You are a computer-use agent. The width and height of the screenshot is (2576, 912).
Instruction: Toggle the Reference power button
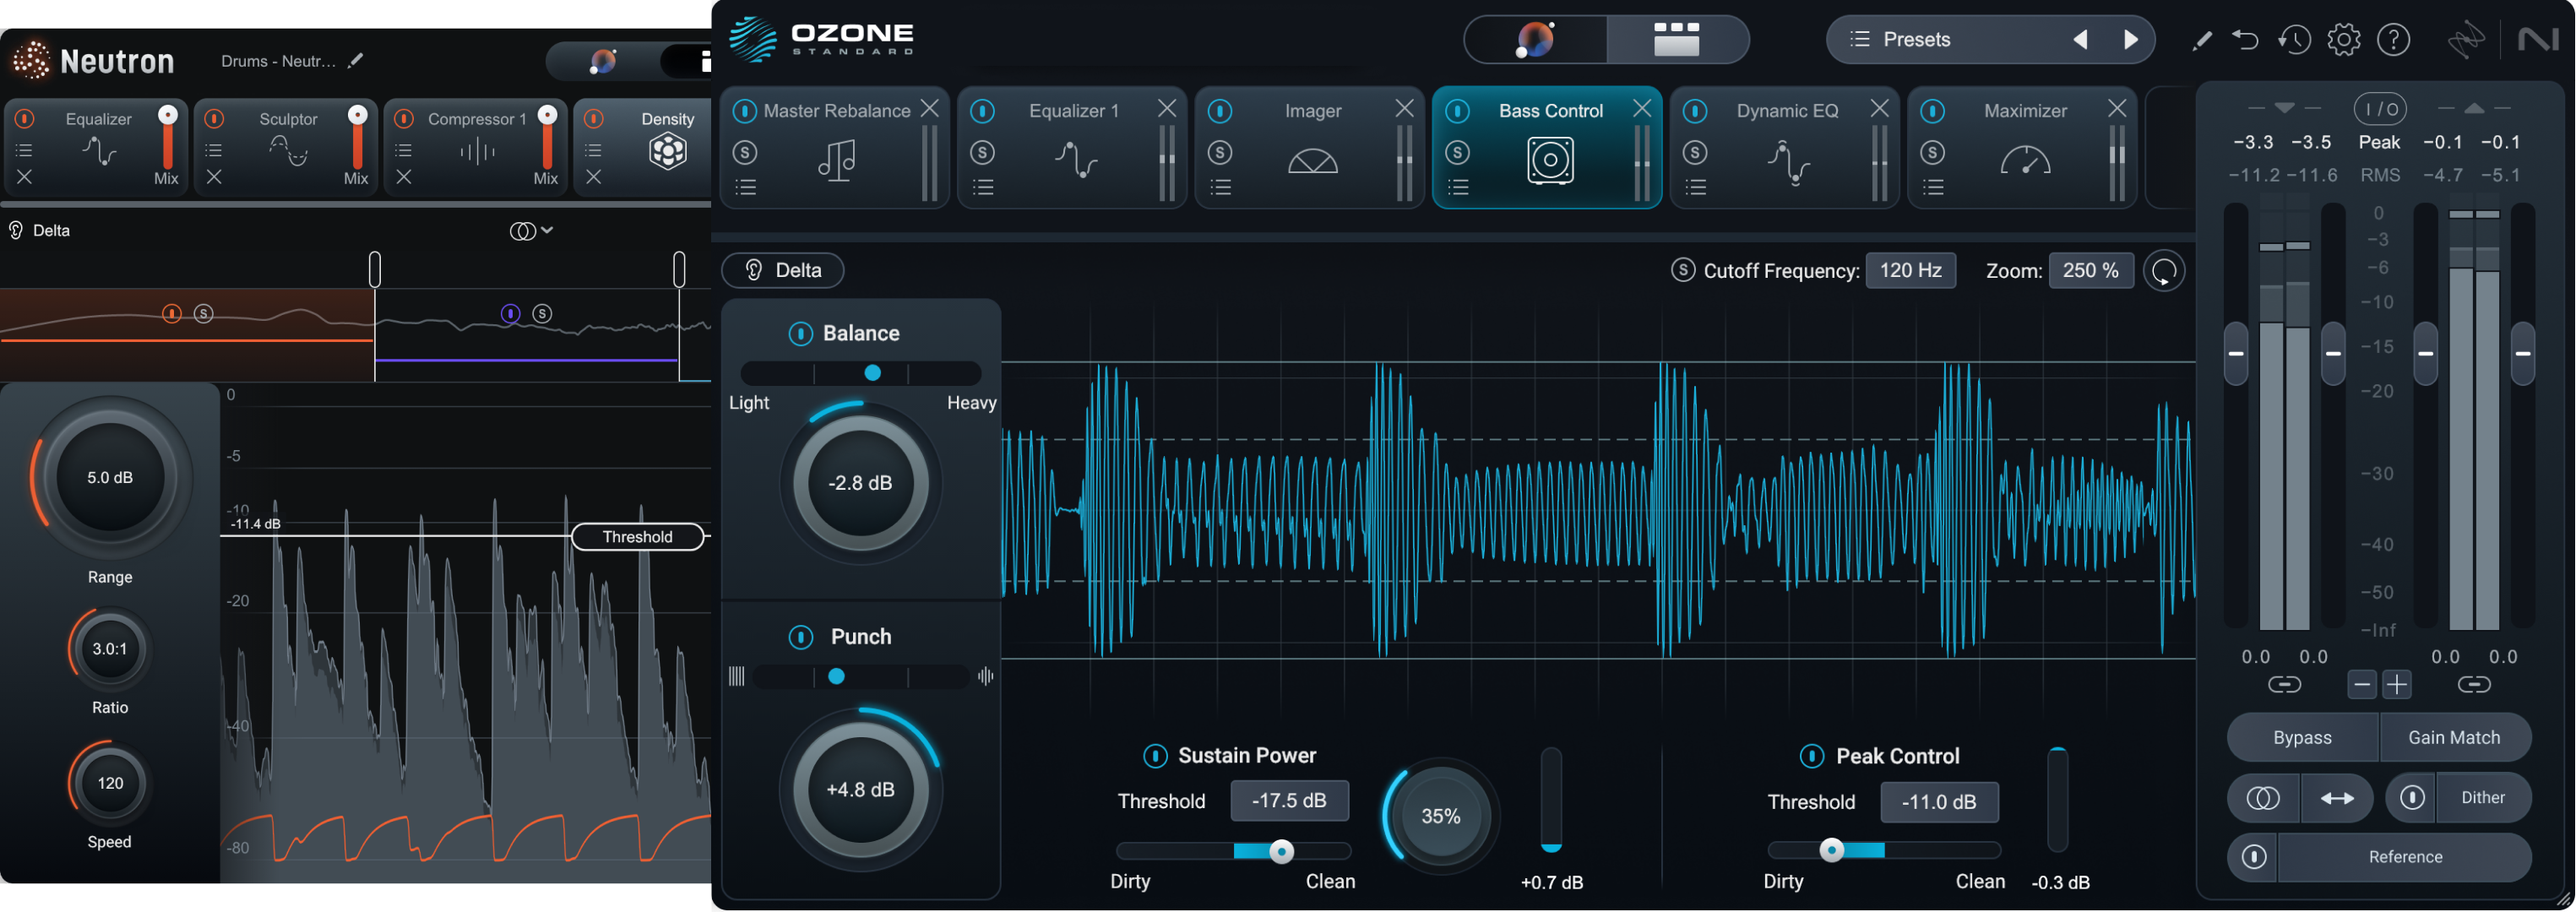[2253, 857]
